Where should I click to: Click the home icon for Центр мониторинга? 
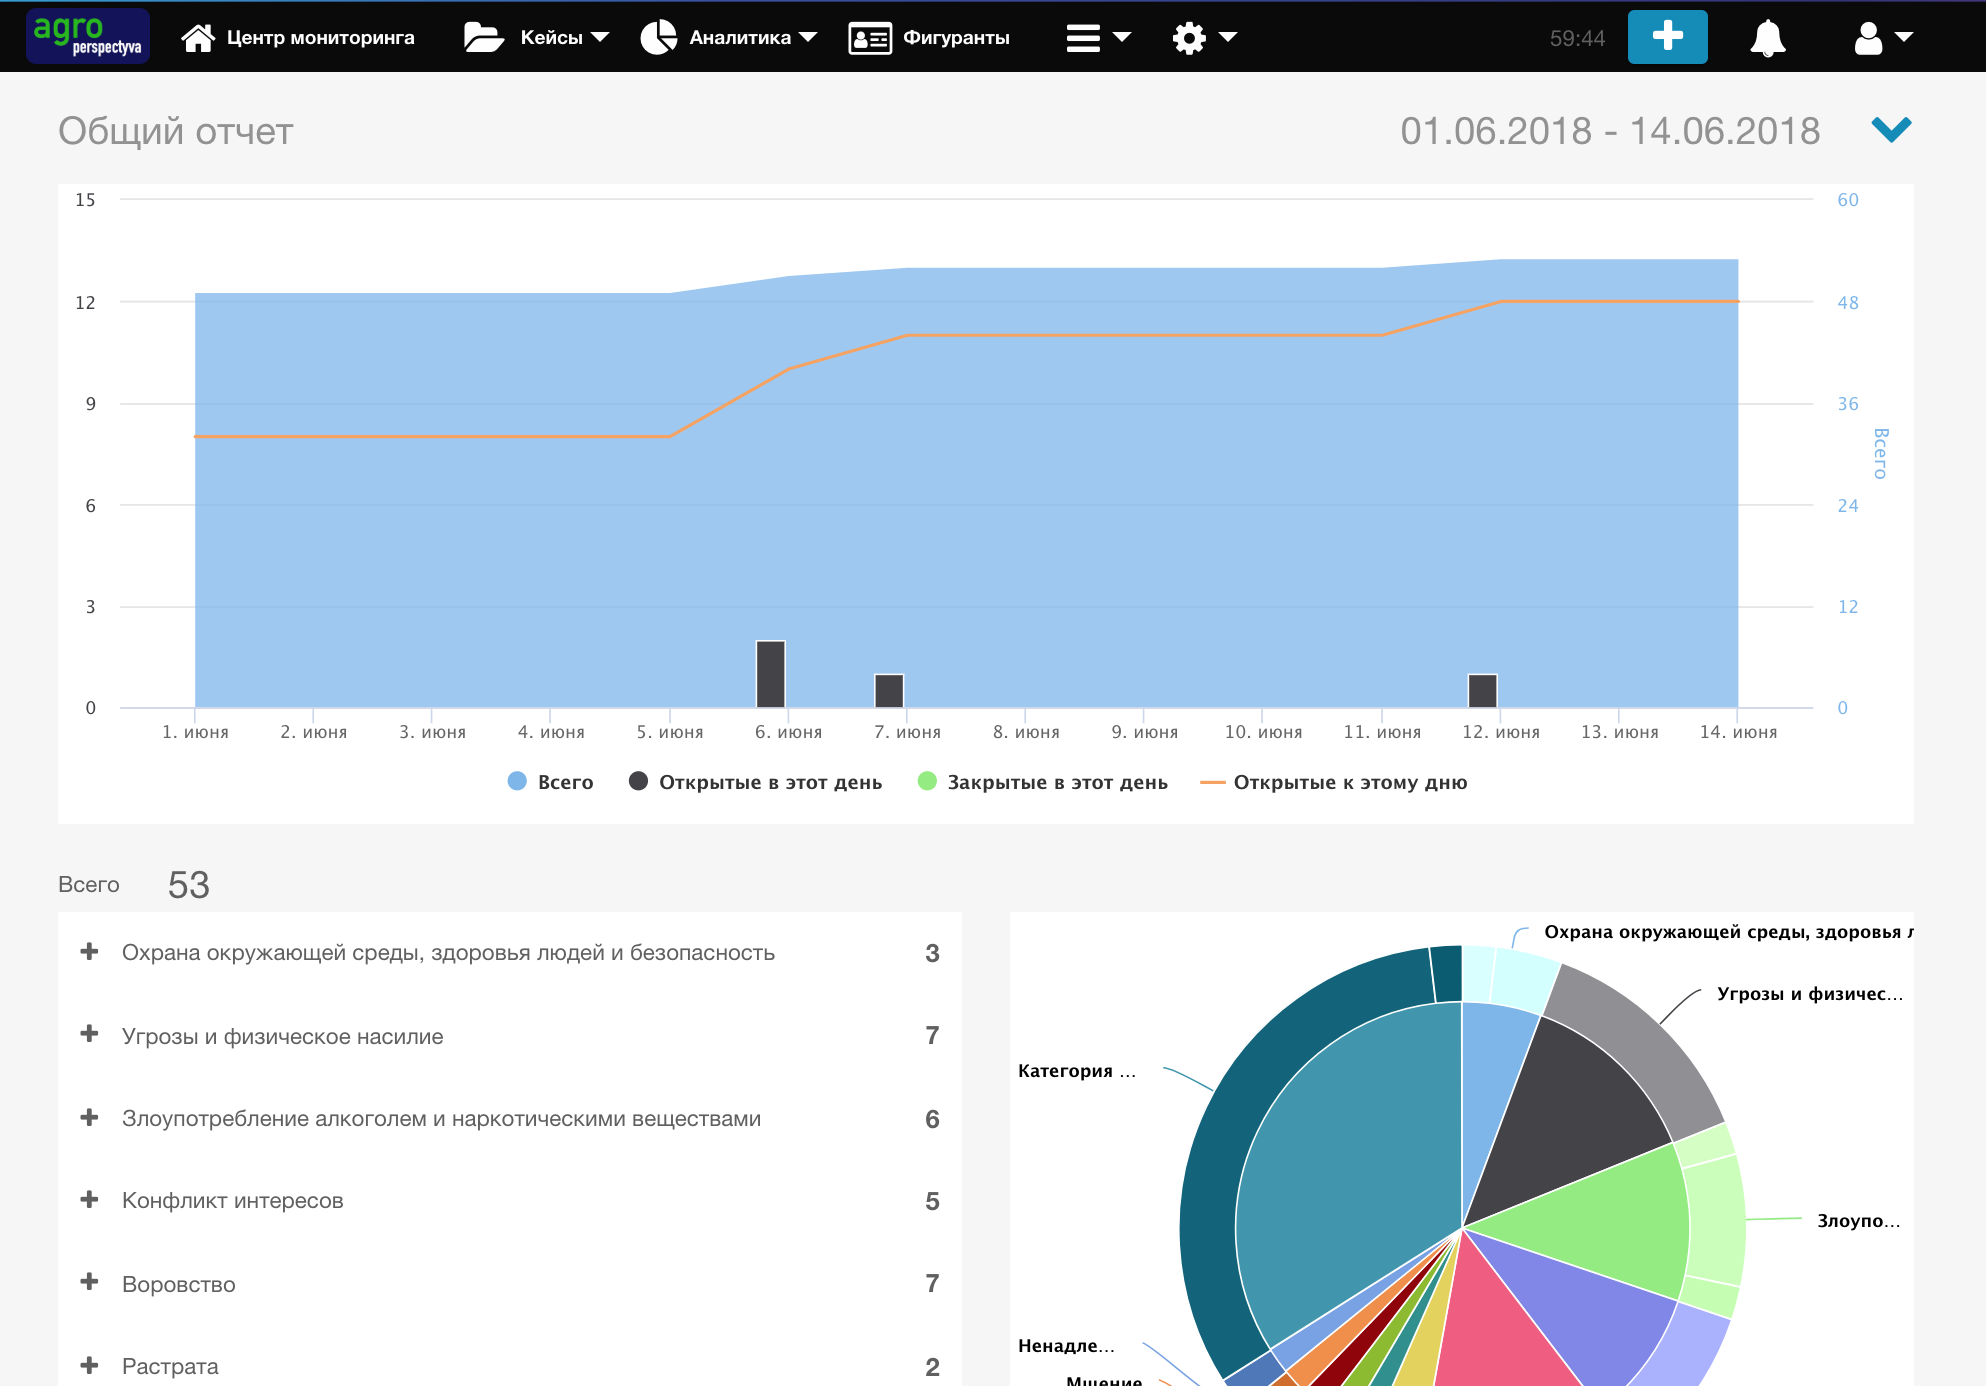[x=198, y=38]
